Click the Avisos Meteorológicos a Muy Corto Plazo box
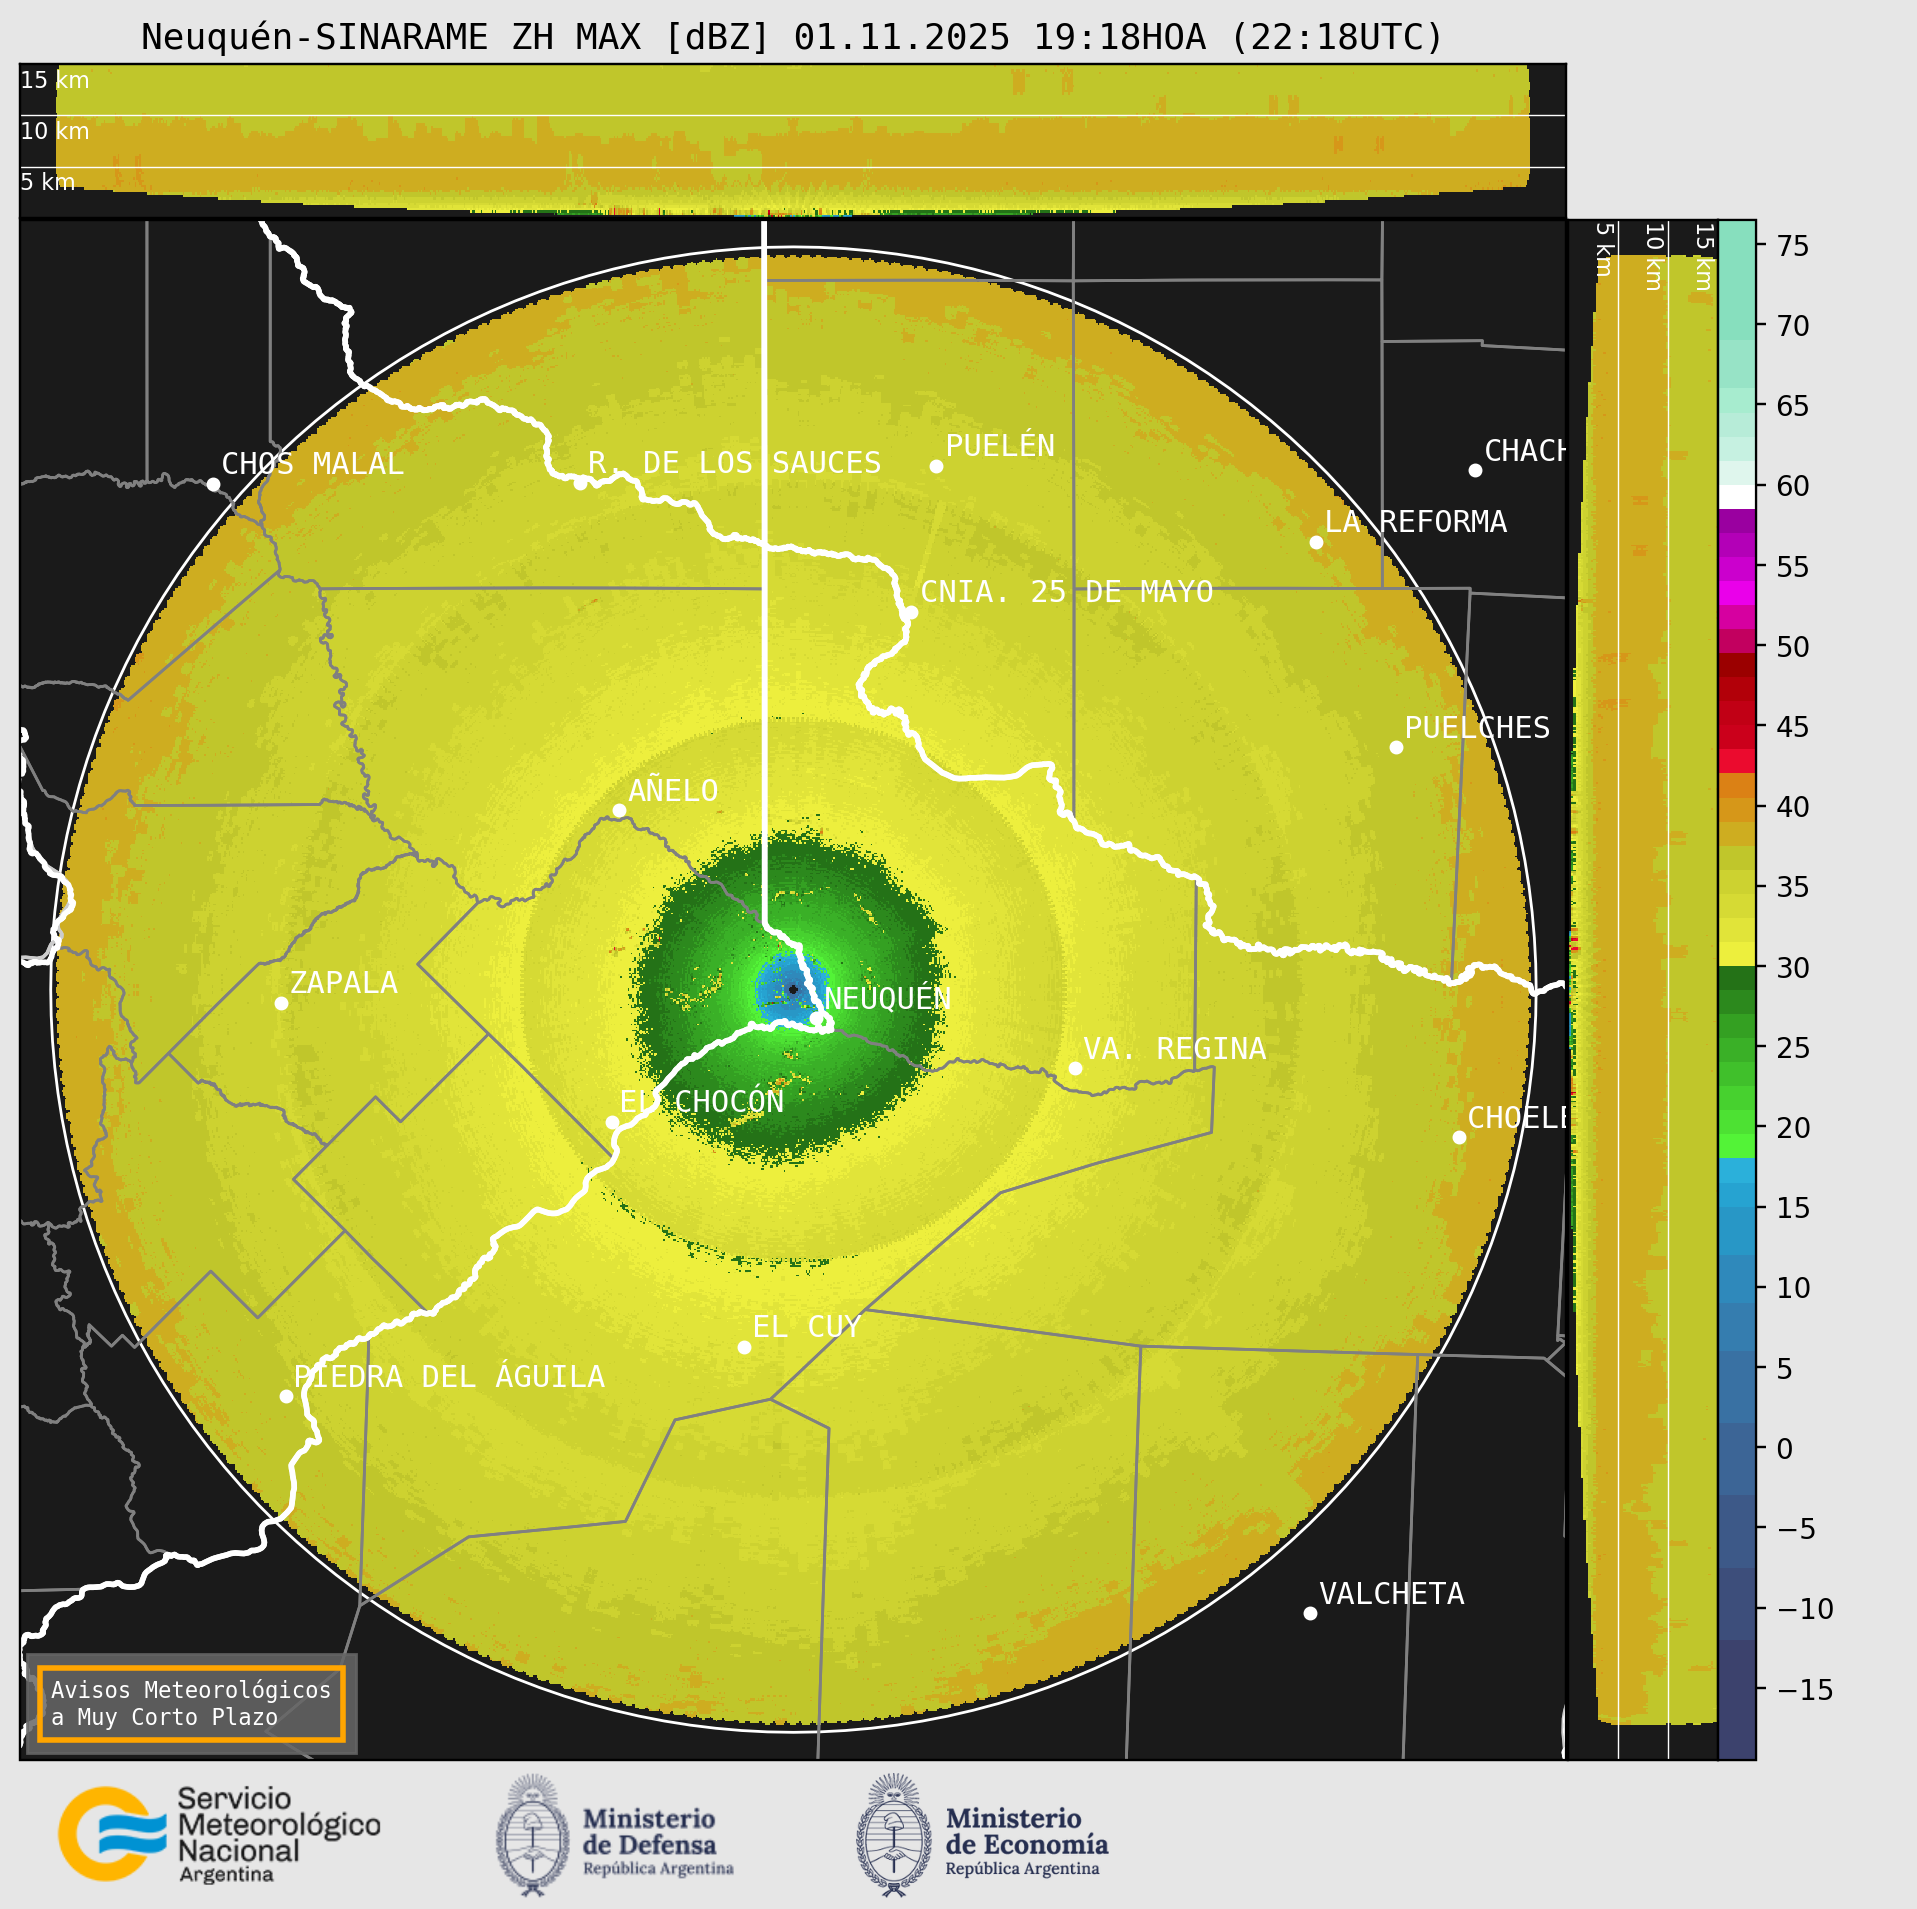Viewport: 1917px width, 1909px height. pos(191,1704)
